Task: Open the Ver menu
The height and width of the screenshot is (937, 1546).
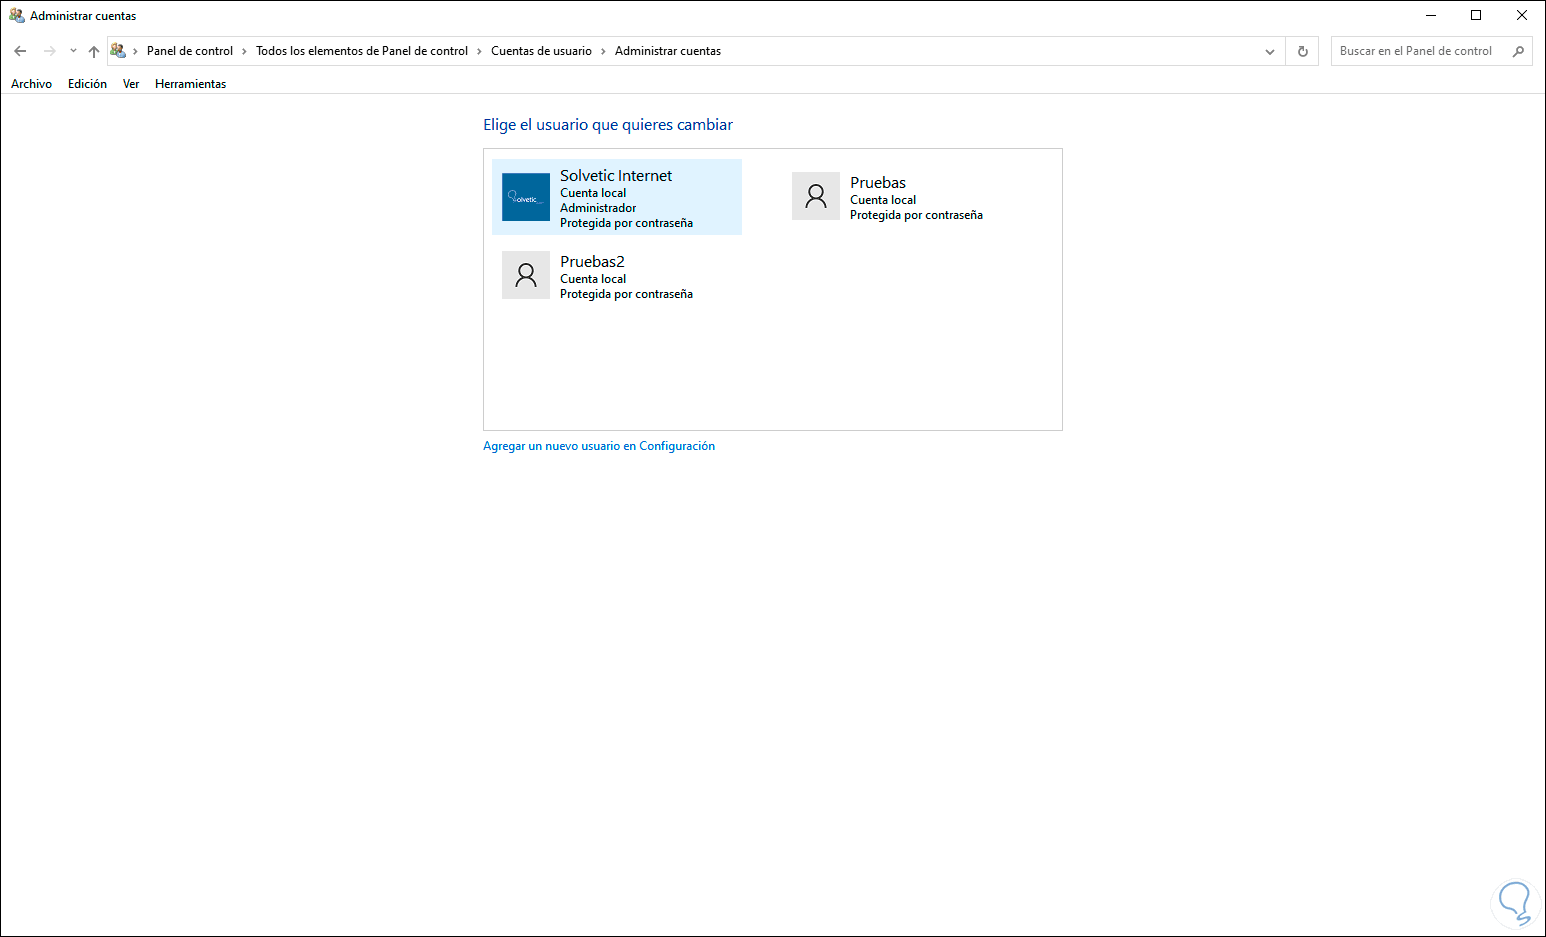Action: 130,83
